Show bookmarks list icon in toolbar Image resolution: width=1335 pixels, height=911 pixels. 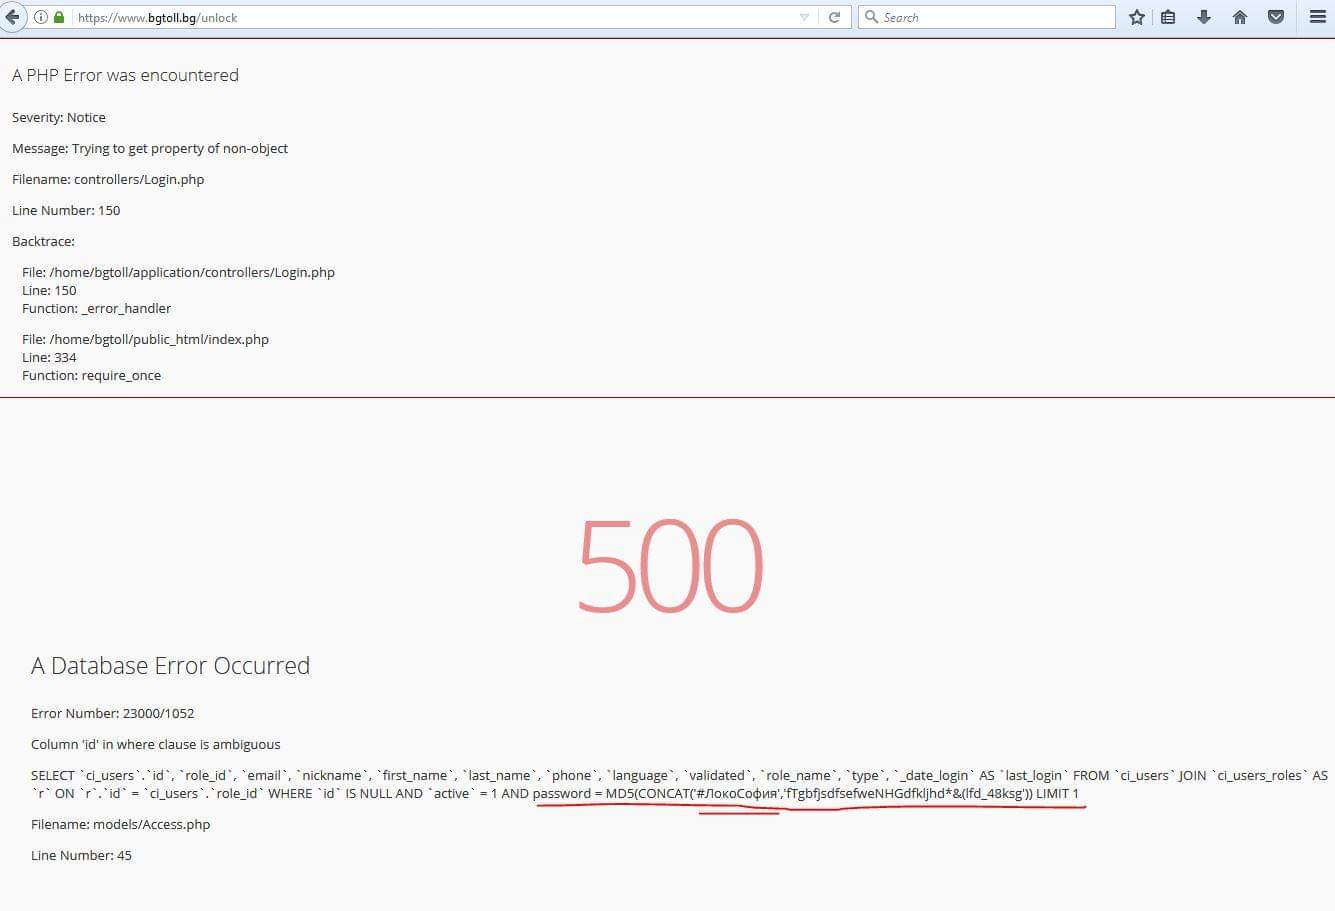click(1168, 17)
